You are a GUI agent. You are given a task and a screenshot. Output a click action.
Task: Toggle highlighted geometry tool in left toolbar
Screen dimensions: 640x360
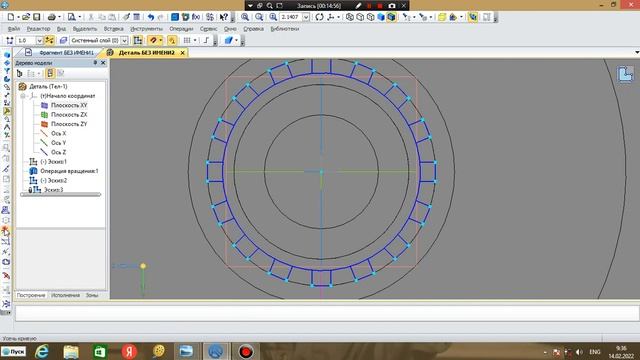click(7, 111)
